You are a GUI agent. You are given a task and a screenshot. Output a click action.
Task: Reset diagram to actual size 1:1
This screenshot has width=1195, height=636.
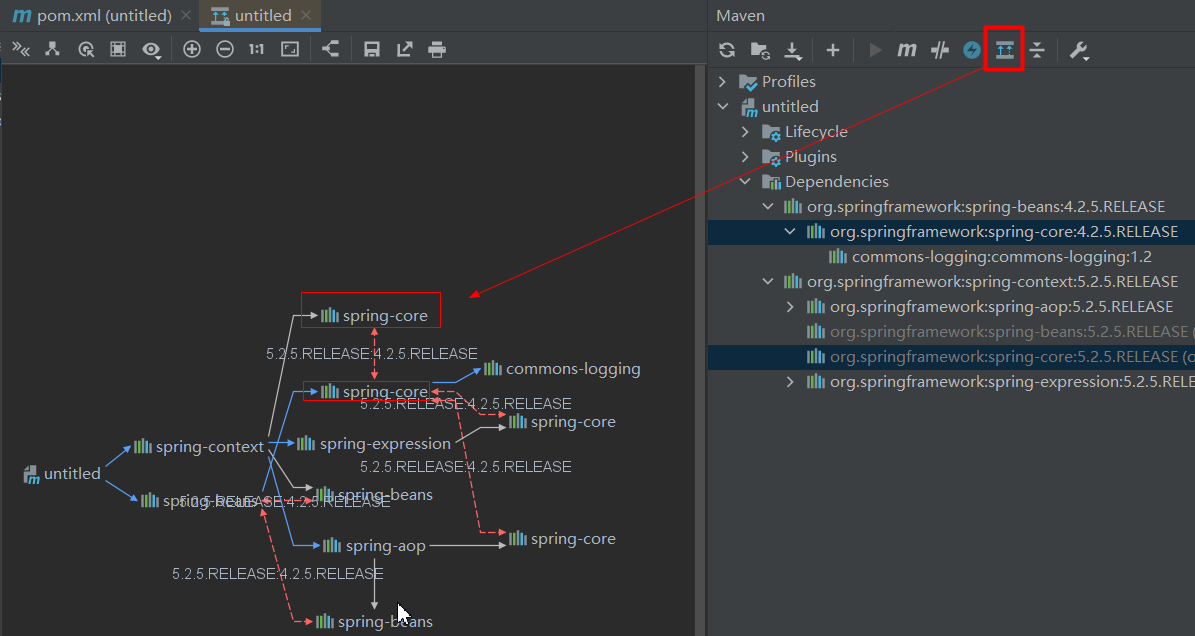coord(257,50)
